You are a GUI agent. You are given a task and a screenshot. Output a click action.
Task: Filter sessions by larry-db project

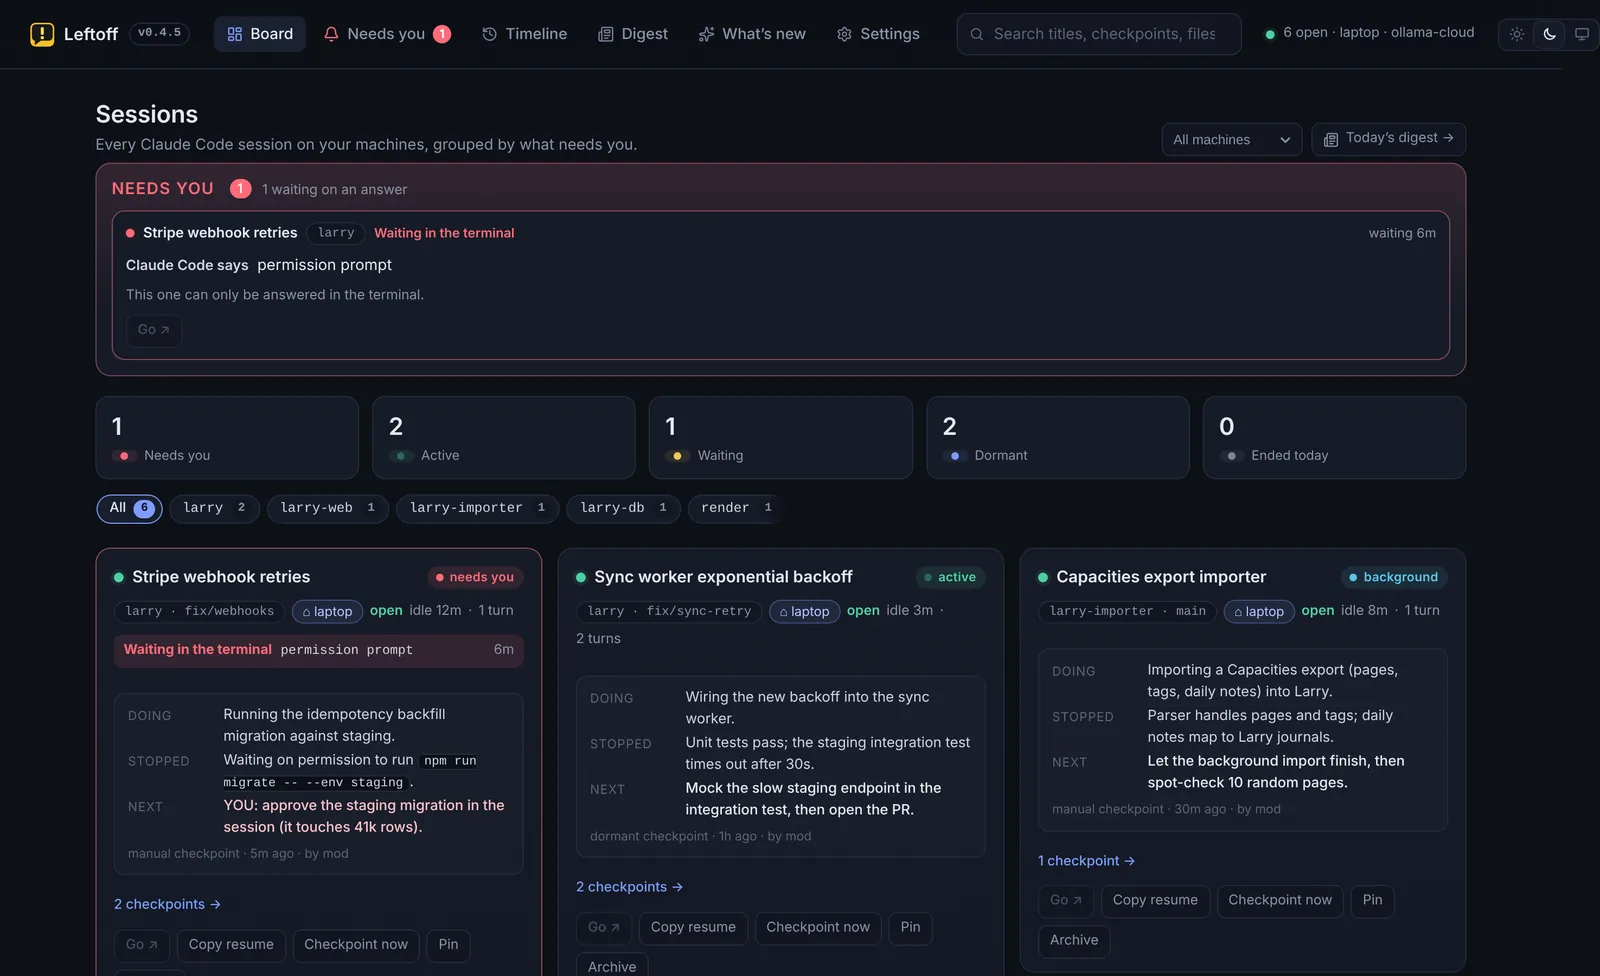[624, 508]
